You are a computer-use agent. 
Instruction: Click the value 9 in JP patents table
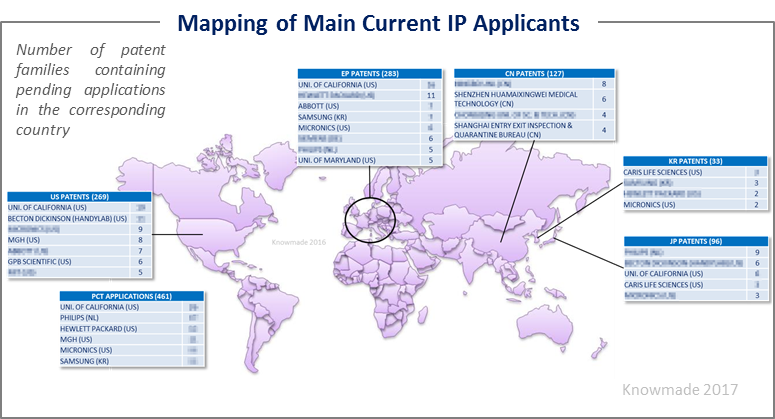click(757, 252)
